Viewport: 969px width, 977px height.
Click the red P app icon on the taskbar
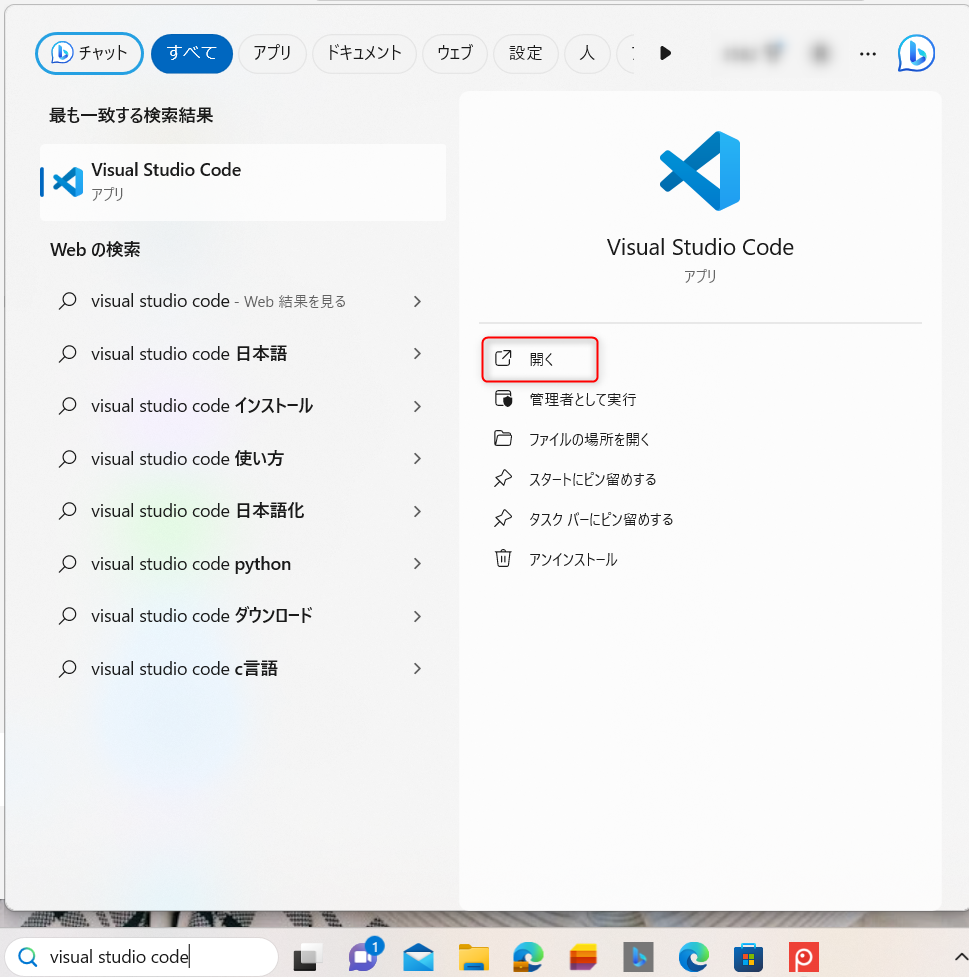[x=802, y=957]
